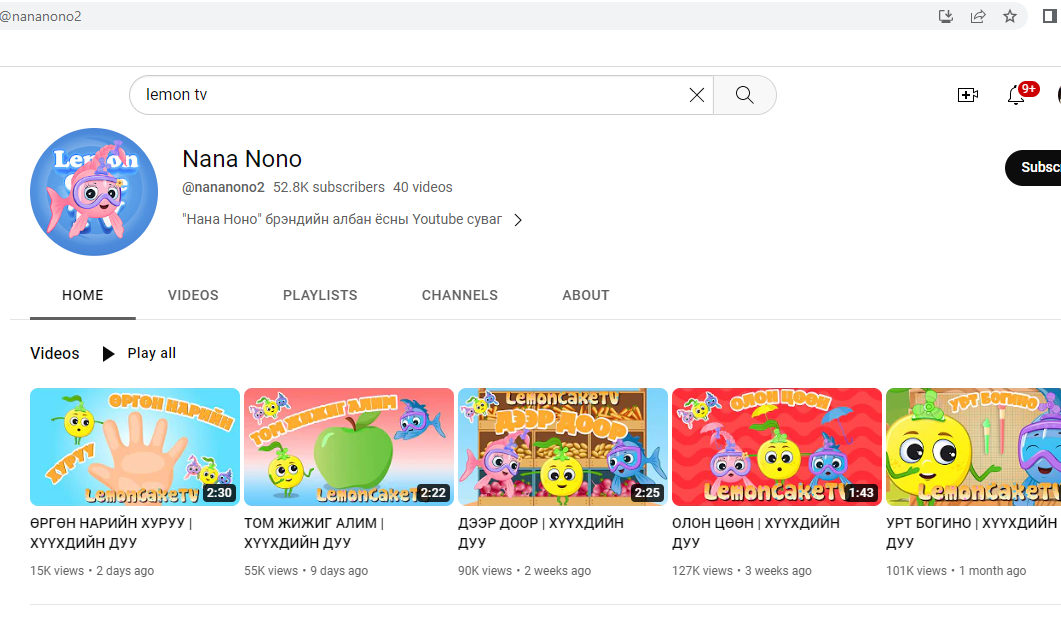
Task: Open the УРТ БОГИНО video thumbnail
Action: tap(974, 447)
